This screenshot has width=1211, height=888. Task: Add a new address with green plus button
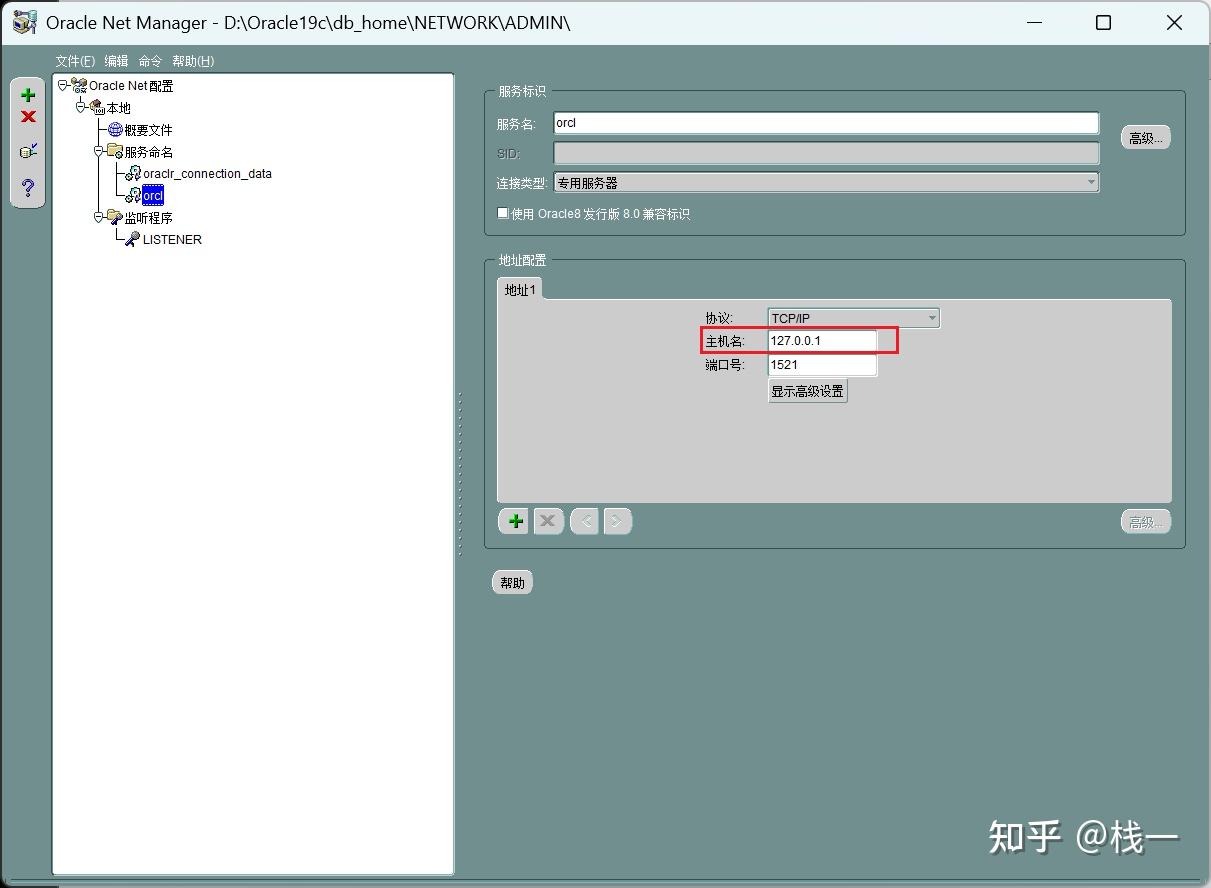coord(515,521)
